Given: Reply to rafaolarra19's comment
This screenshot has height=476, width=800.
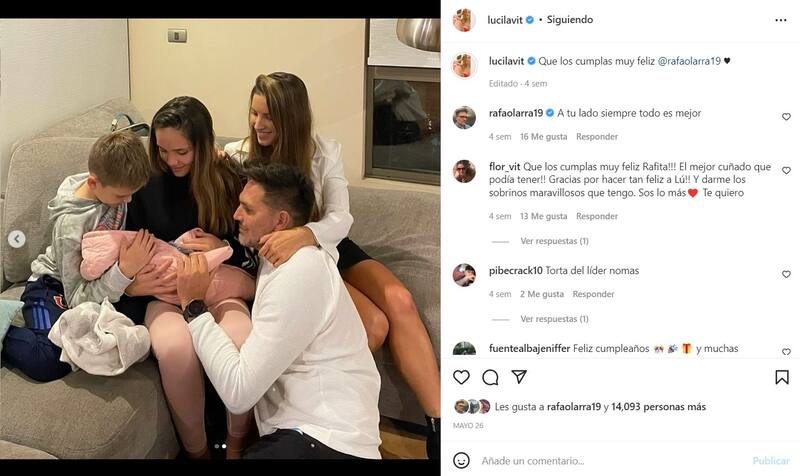Looking at the screenshot, I should [597, 136].
